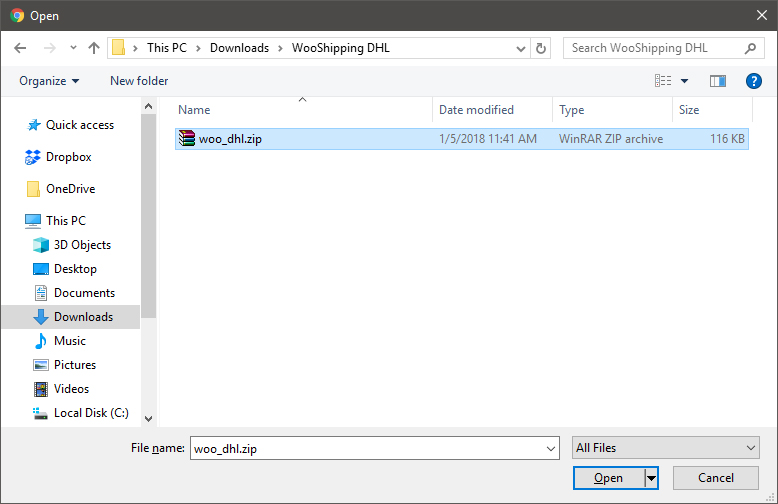Select the woo_dhl.zip file
This screenshot has height=504, width=778.
[230, 139]
